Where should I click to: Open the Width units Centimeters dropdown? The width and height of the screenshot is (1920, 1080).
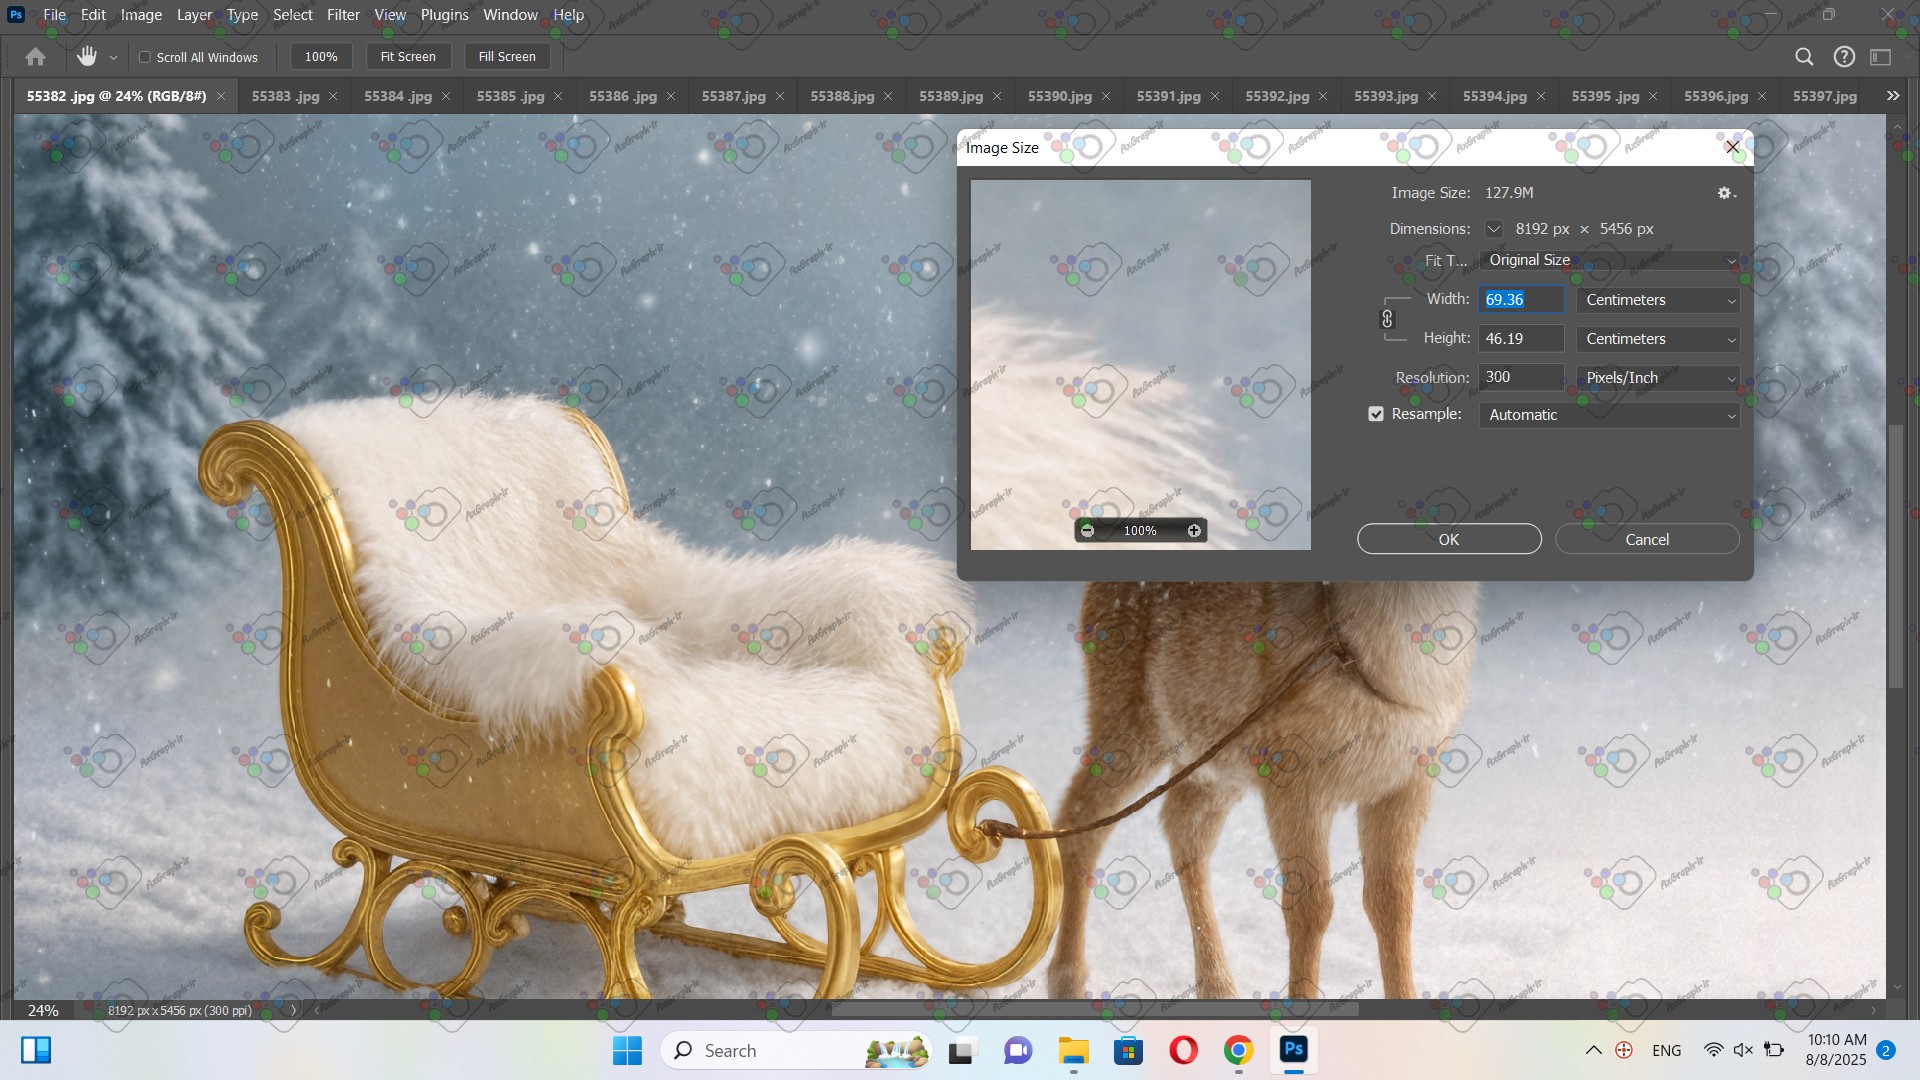pos(1658,300)
